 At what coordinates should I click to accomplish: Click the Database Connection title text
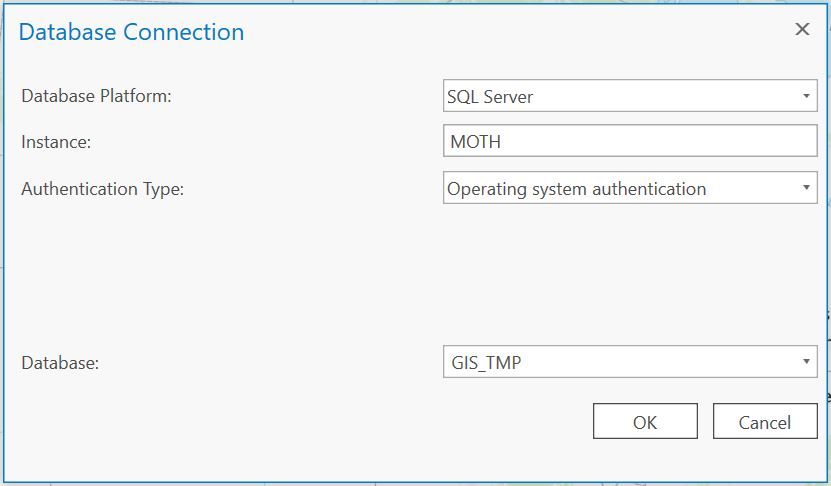pyautogui.click(x=131, y=32)
